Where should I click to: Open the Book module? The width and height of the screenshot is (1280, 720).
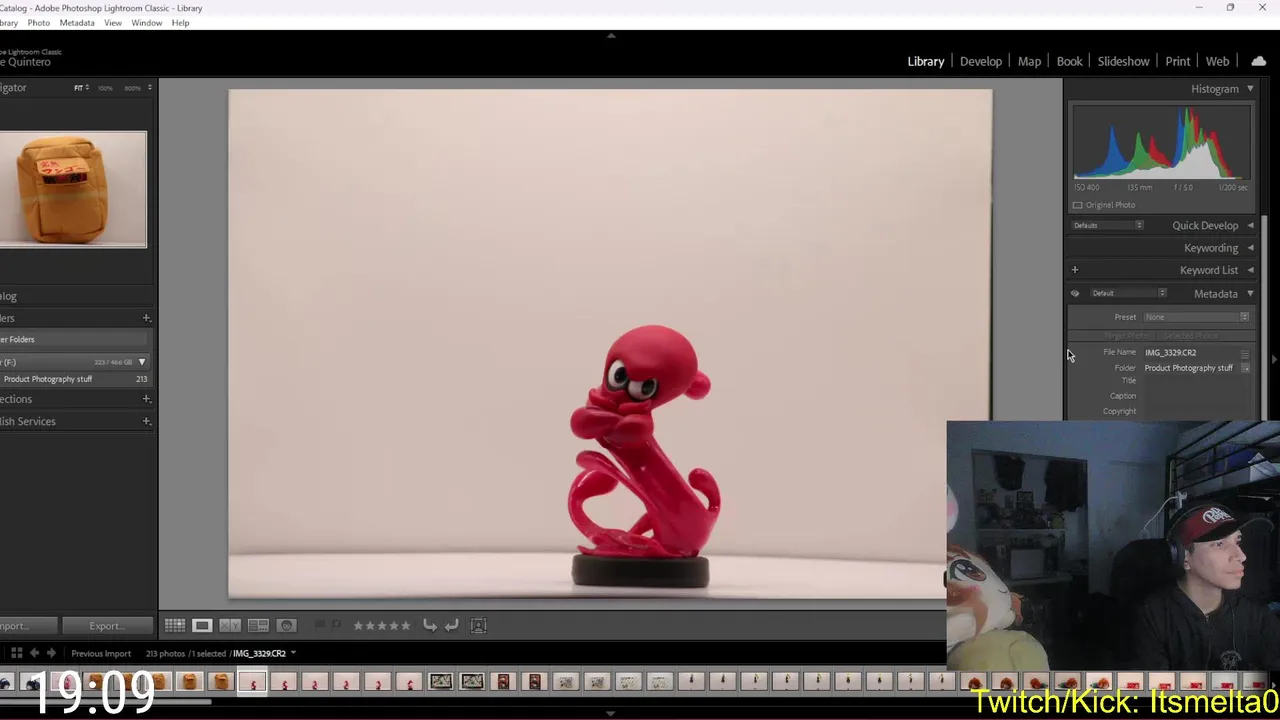click(x=1069, y=61)
